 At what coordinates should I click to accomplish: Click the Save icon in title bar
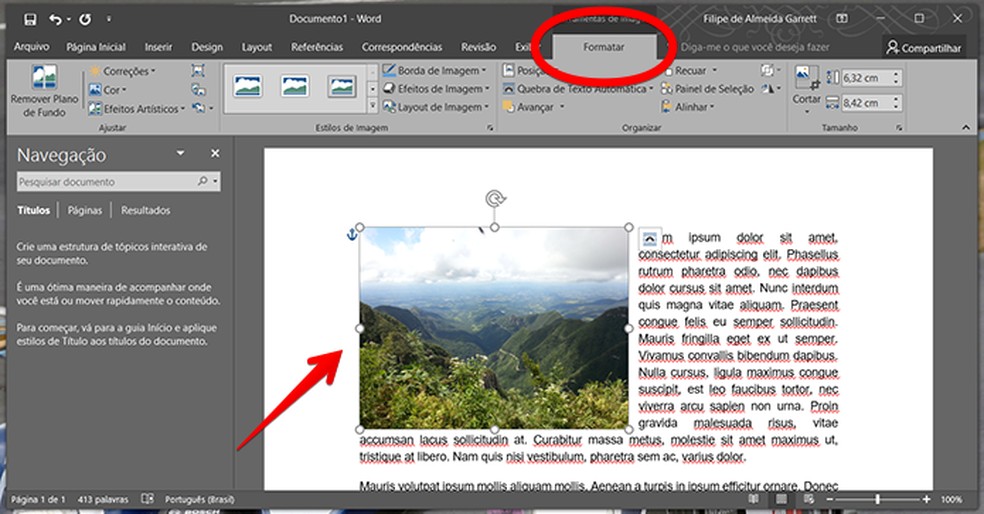[29, 19]
